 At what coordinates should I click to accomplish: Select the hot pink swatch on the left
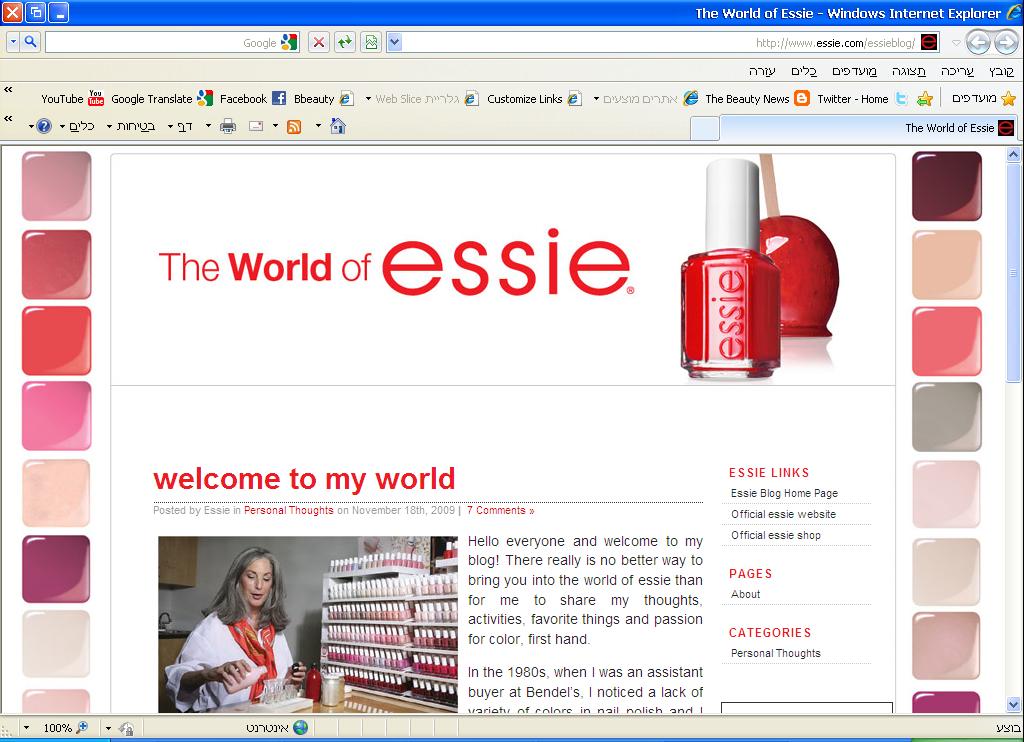56,416
